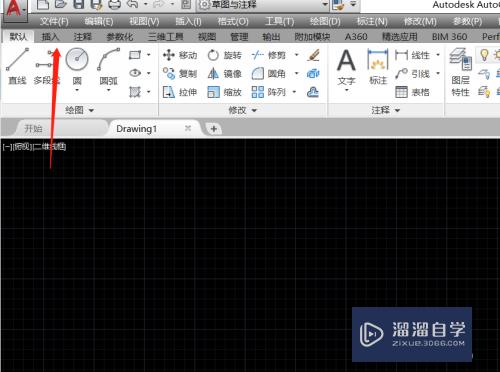This screenshot has width=500, height=372.
Task: Open the 绘图(D) menu
Action: [325, 22]
